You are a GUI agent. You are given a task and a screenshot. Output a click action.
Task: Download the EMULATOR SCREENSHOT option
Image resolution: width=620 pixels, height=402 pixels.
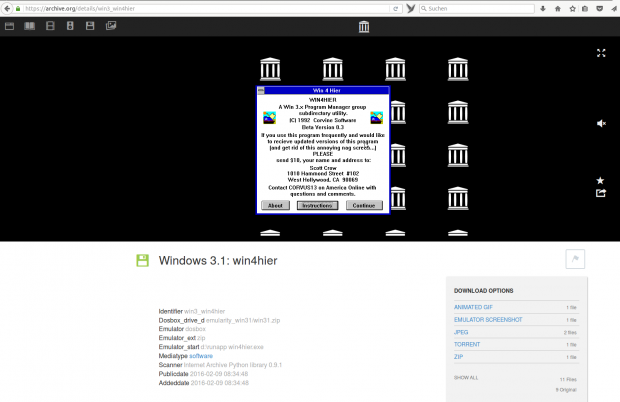tap(488, 319)
